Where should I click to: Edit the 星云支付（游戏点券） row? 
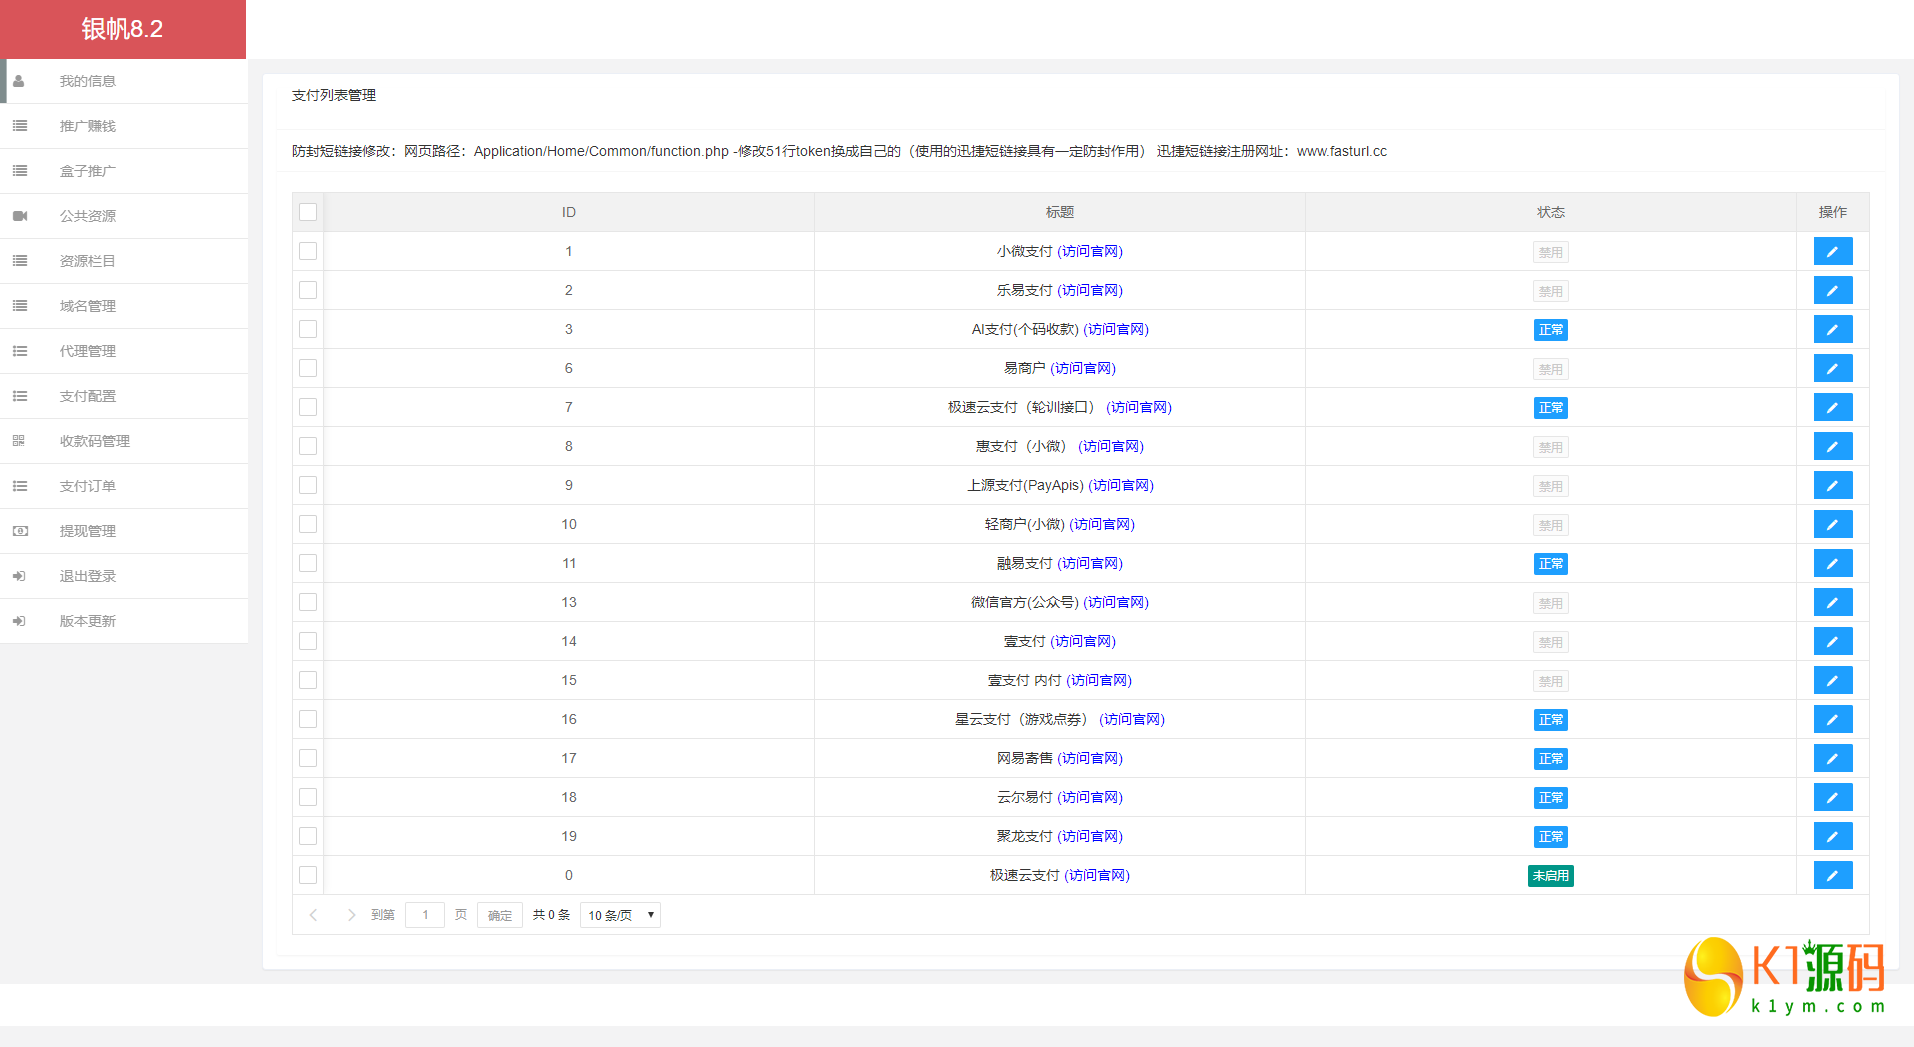pyautogui.click(x=1832, y=719)
